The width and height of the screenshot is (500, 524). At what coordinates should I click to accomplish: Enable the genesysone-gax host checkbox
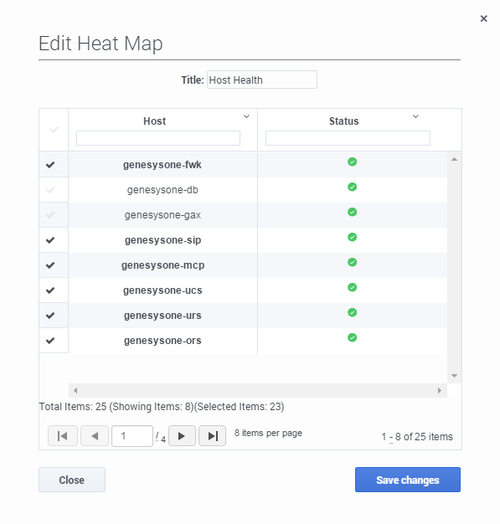(x=50, y=215)
